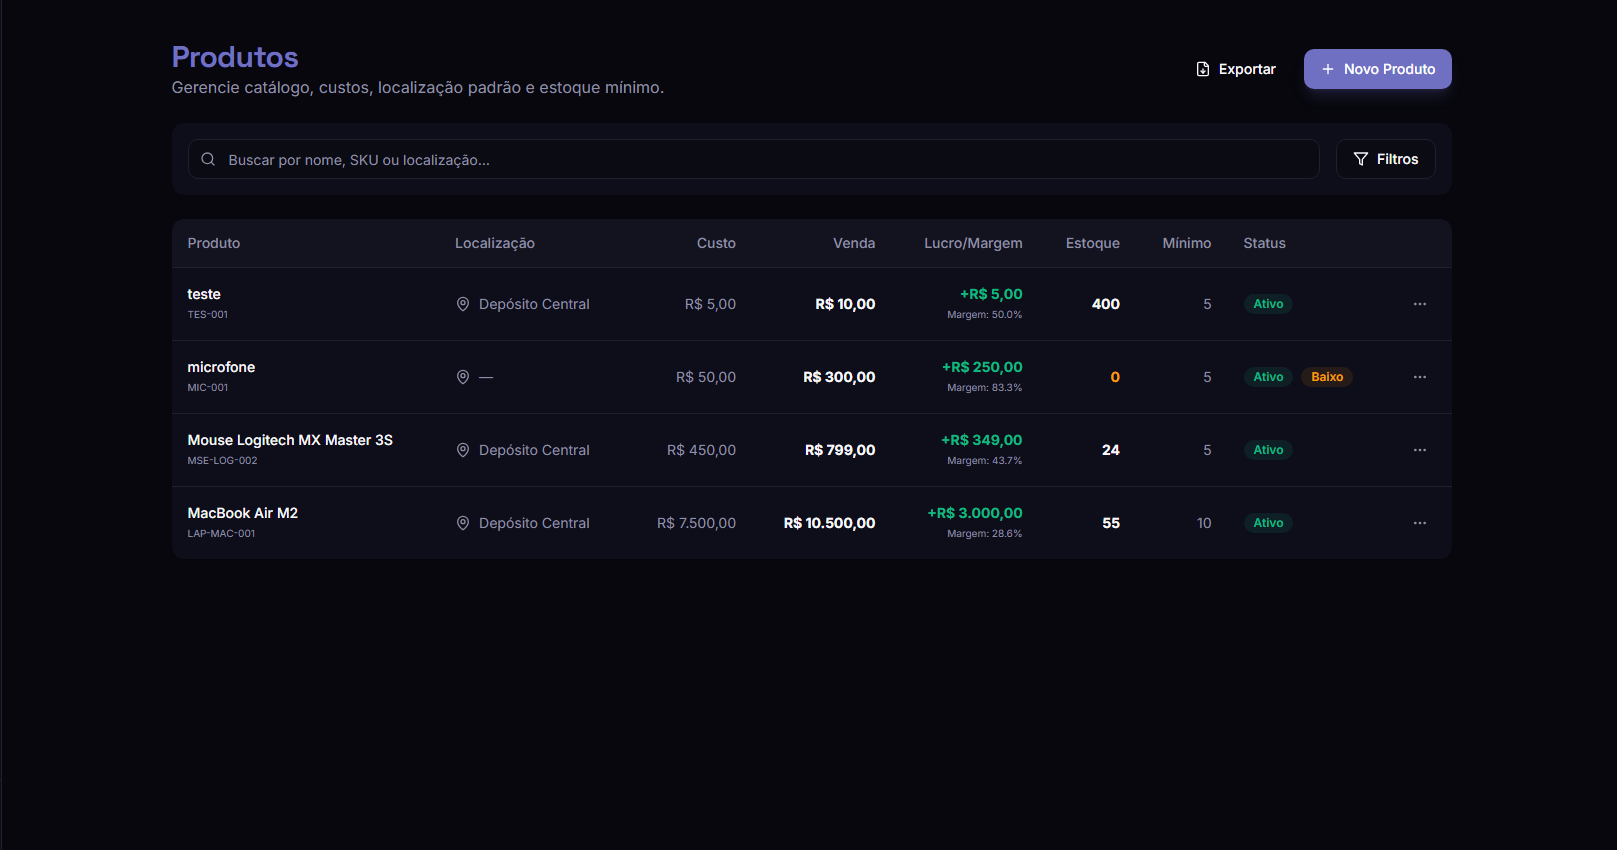Click the Baixo badge on microfone
Image resolution: width=1617 pixels, height=850 pixels.
(1326, 377)
